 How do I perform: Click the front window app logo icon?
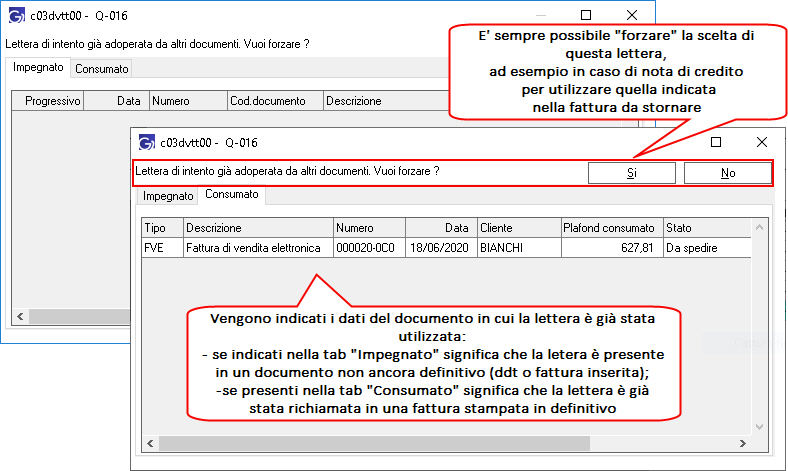[146, 143]
